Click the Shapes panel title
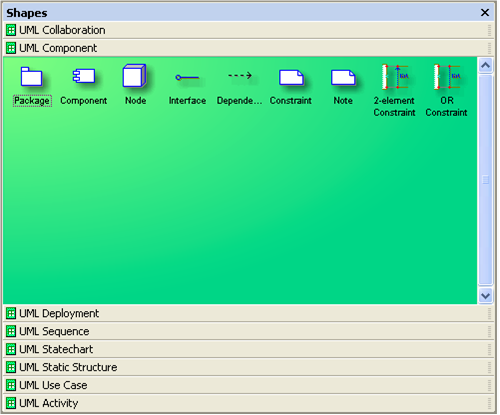Screen dimensions: 500x415 pos(27,13)
